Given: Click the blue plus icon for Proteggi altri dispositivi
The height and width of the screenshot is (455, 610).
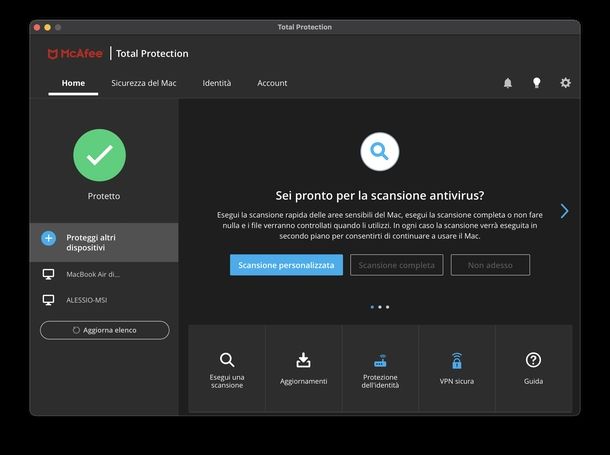Looking at the screenshot, I should point(49,238).
